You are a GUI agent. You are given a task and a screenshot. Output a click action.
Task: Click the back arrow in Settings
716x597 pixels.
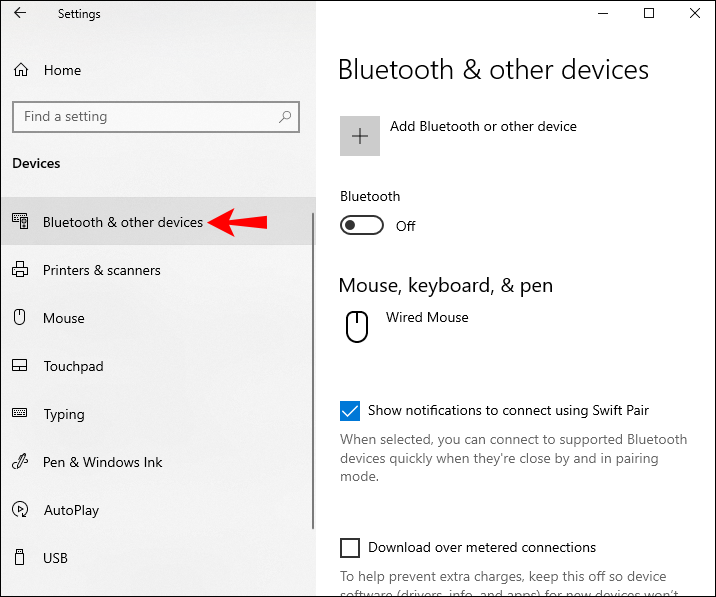point(20,14)
